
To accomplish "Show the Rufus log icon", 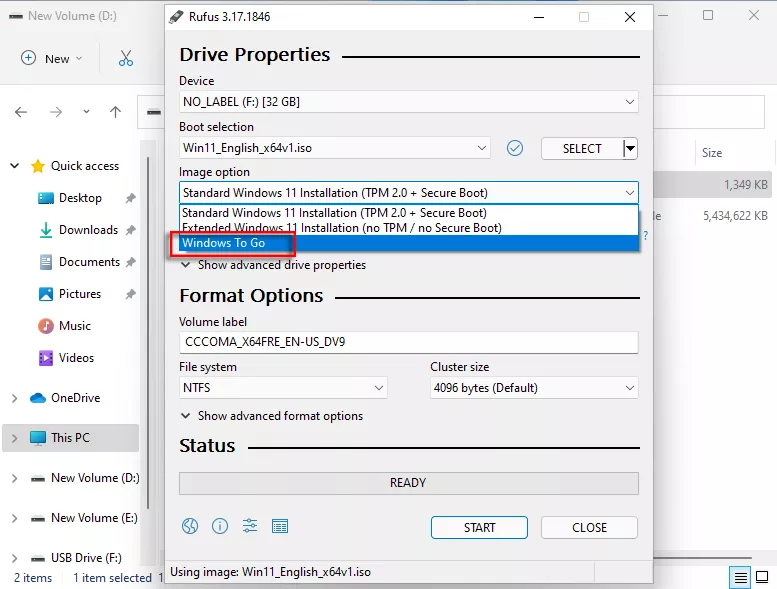I will [280, 527].
